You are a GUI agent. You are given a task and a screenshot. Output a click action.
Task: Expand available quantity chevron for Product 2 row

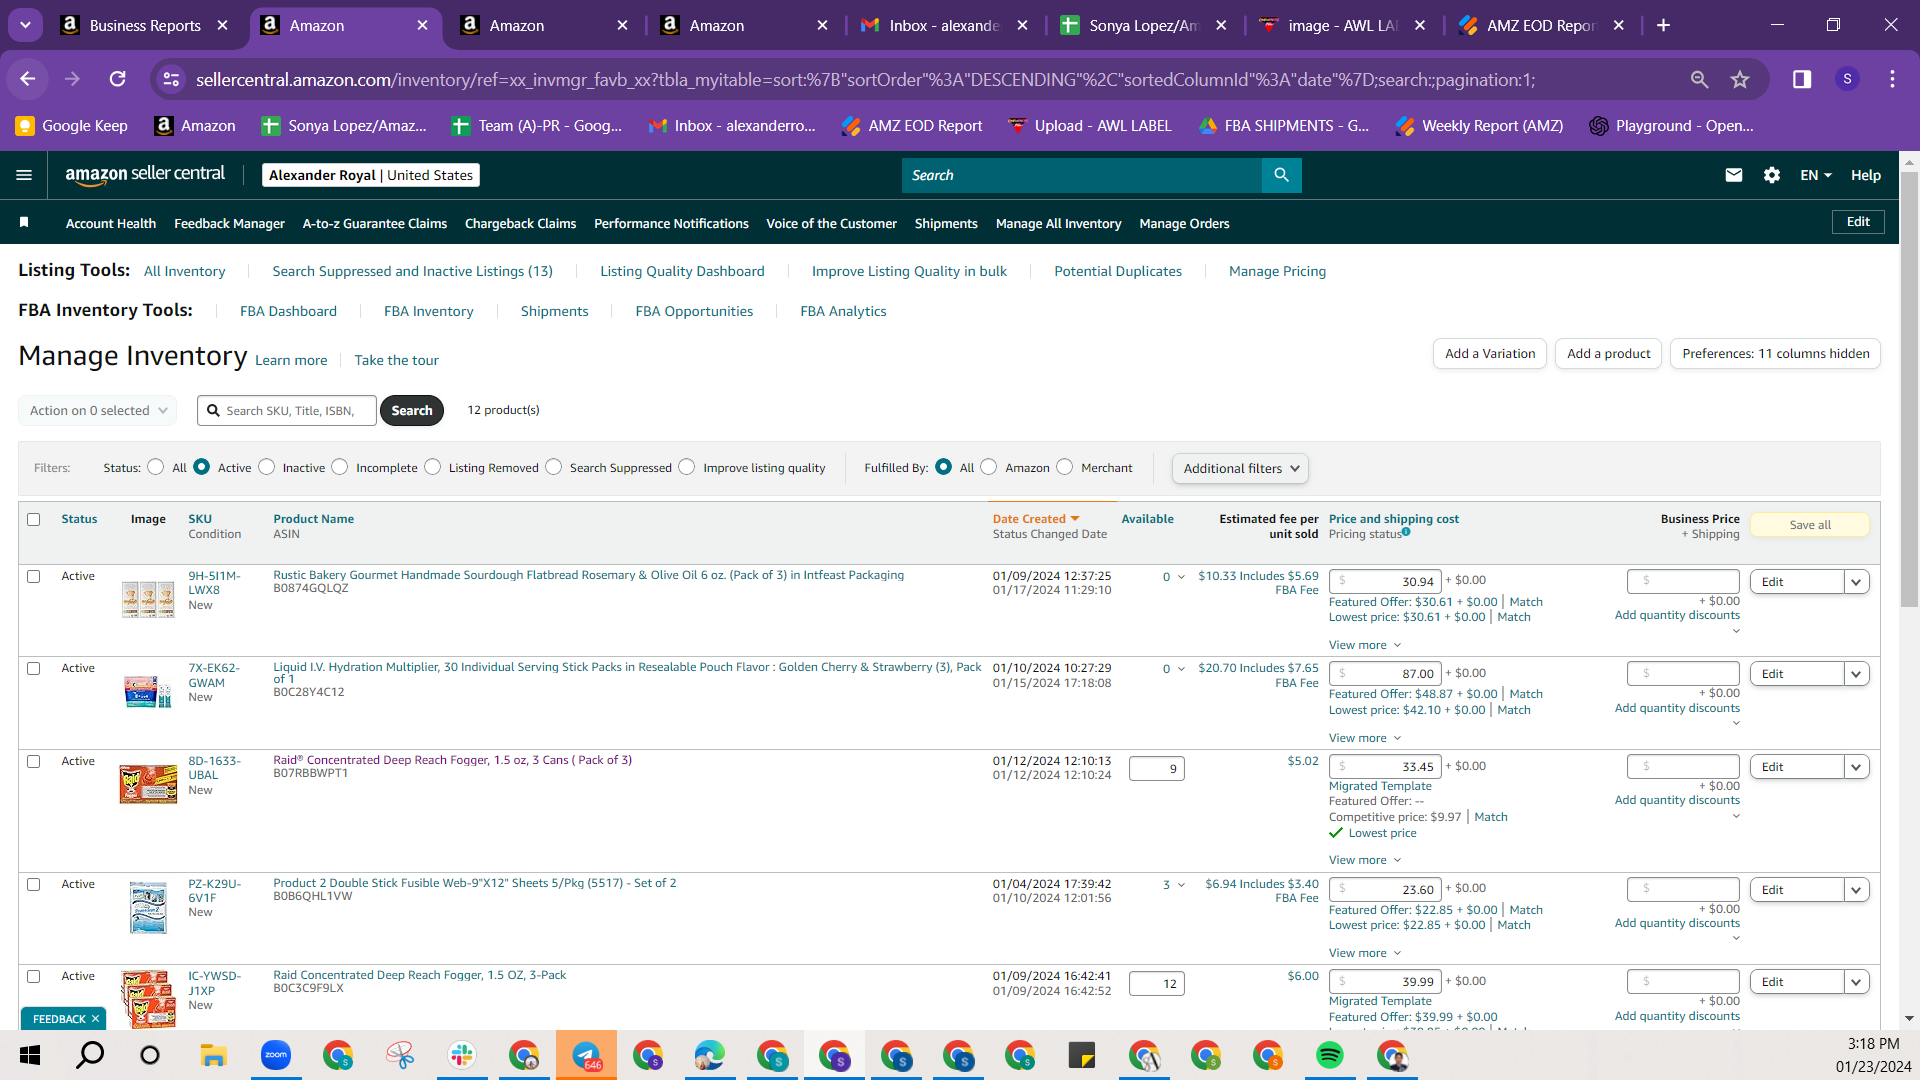(x=1181, y=884)
